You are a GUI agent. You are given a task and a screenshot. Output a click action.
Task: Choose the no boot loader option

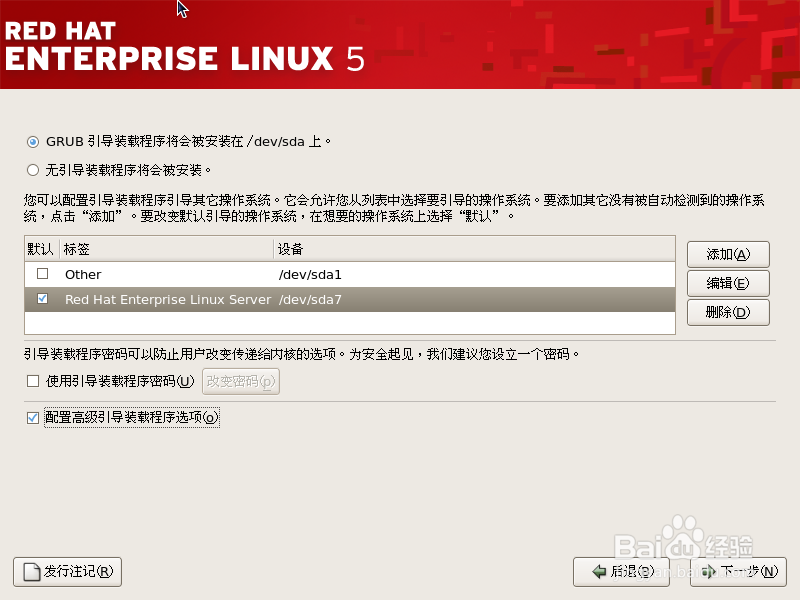[x=32, y=169]
